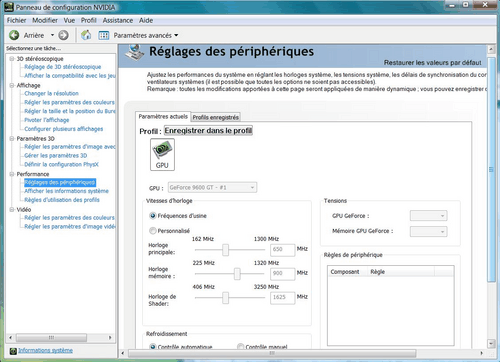Click the task tree horizontal scrollbar

tap(51, 338)
